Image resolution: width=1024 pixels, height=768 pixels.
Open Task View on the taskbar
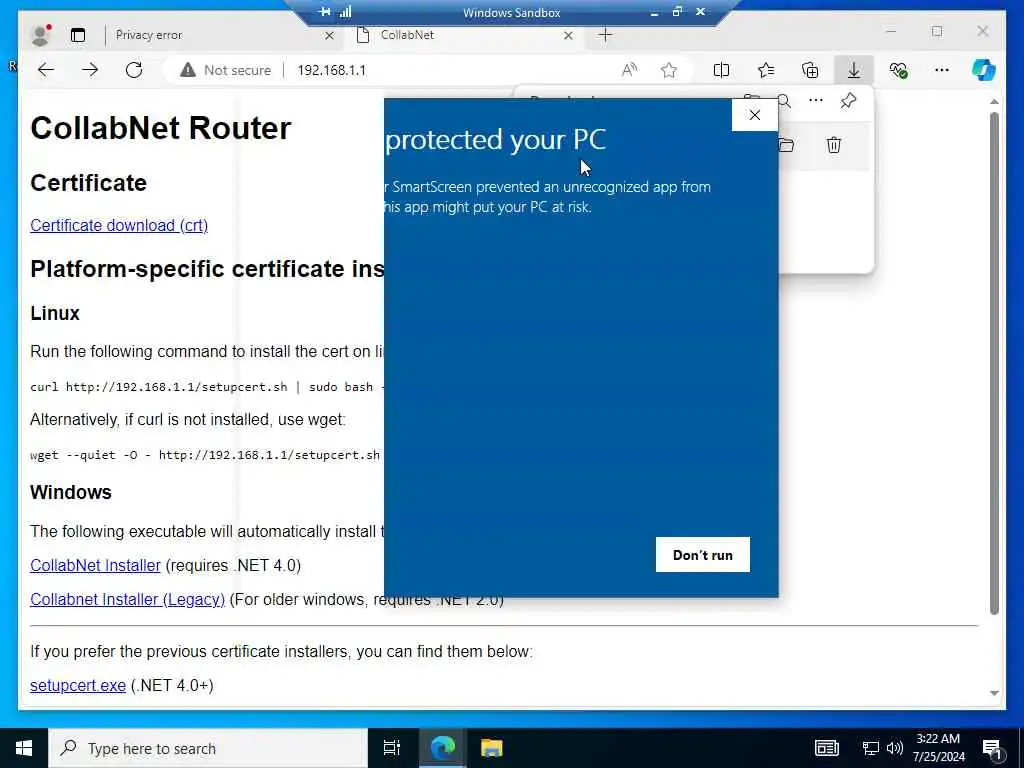click(391, 748)
